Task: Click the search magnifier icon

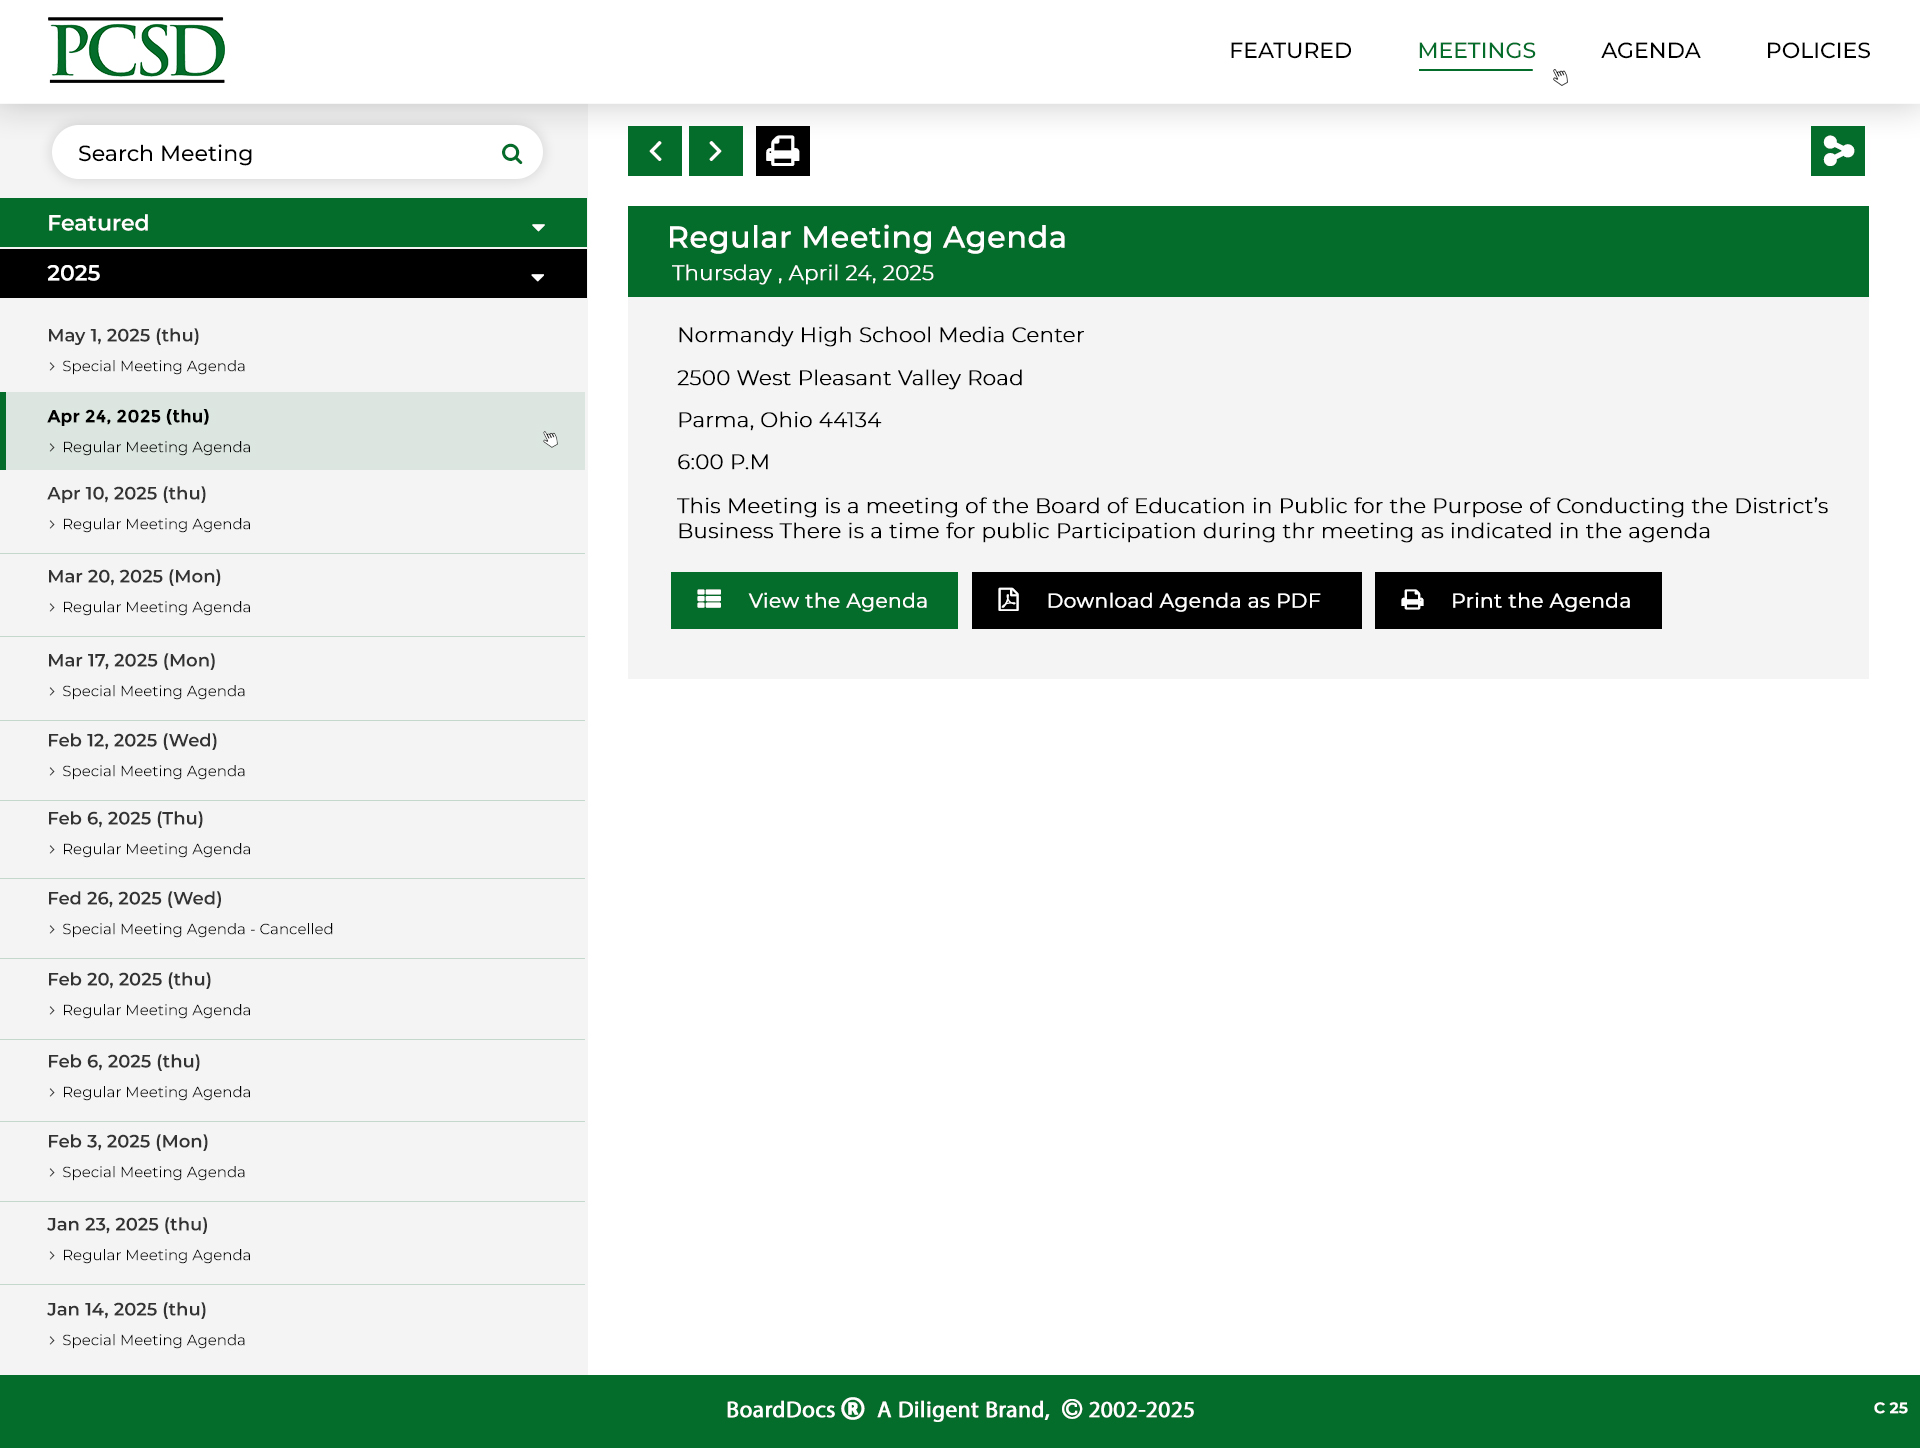Action: pyautogui.click(x=511, y=153)
